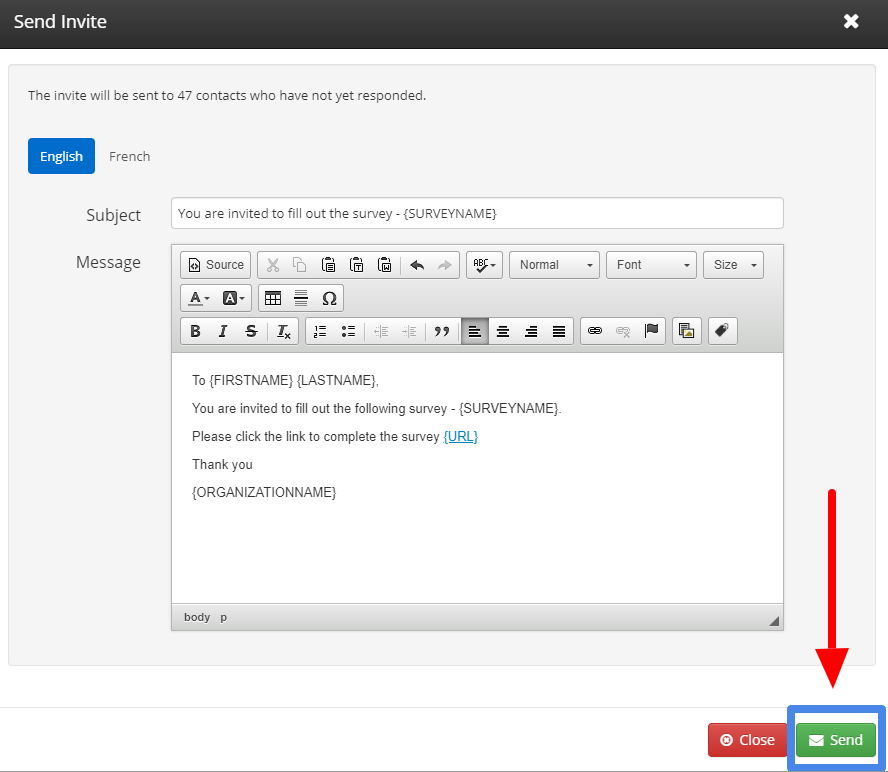Close the Send Invite dialog with the X

[851, 22]
